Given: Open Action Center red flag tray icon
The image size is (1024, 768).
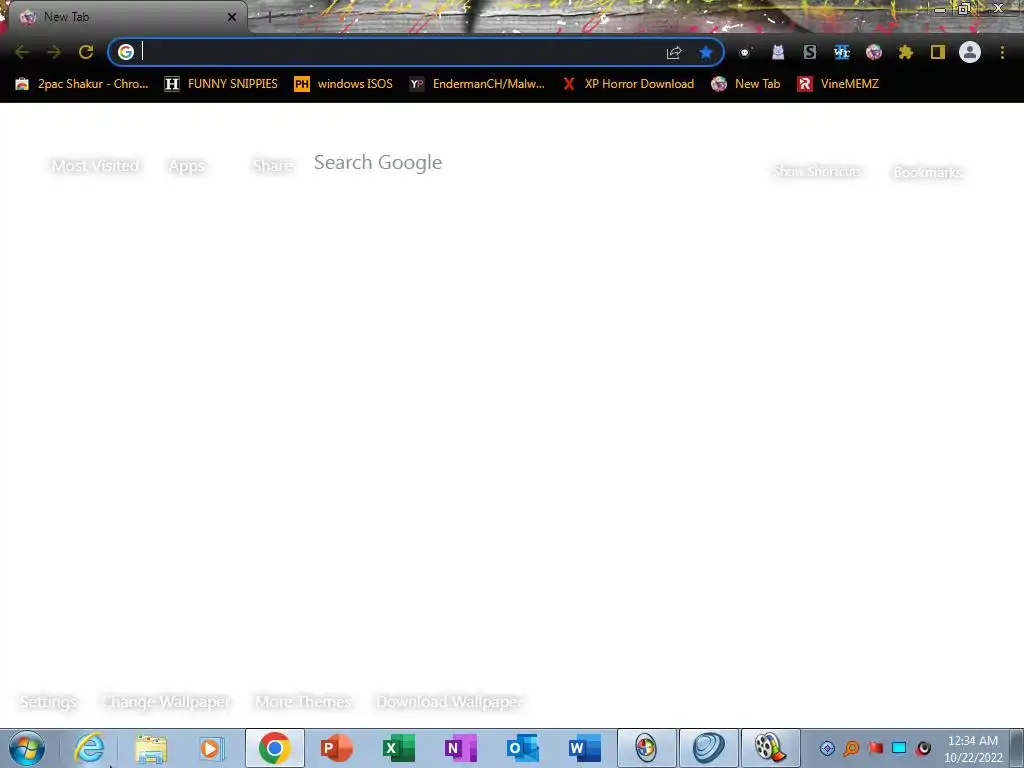Looking at the screenshot, I should point(876,748).
